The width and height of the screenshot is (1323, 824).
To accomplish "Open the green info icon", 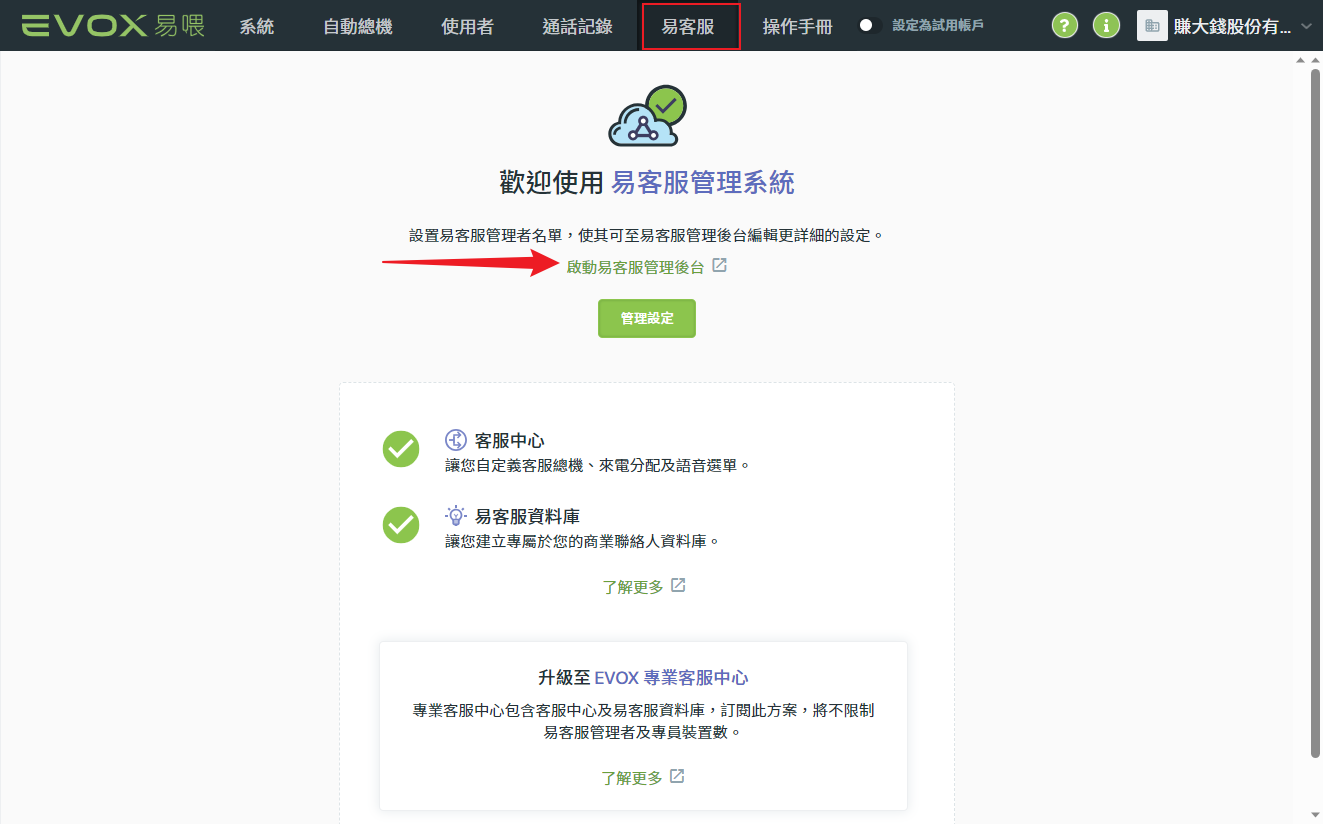I will 1106,26.
